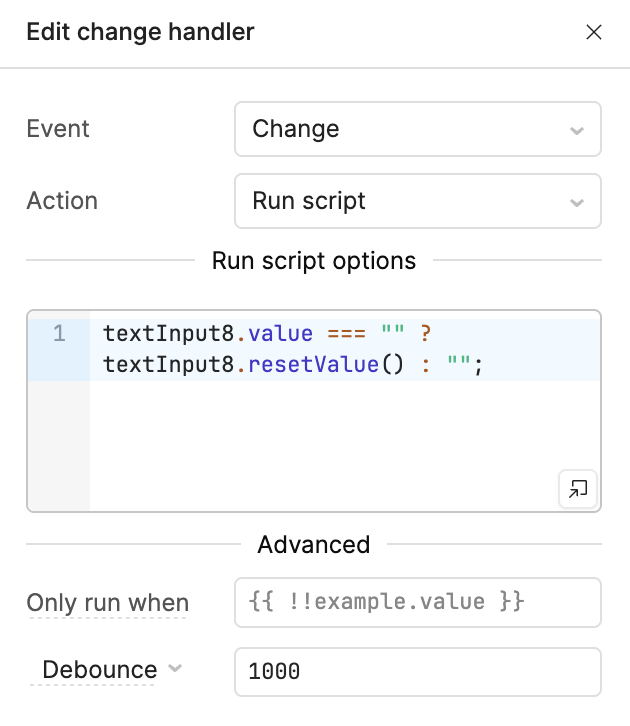The image size is (630, 726).
Task: Focus the Only run when input field
Action: point(417,602)
